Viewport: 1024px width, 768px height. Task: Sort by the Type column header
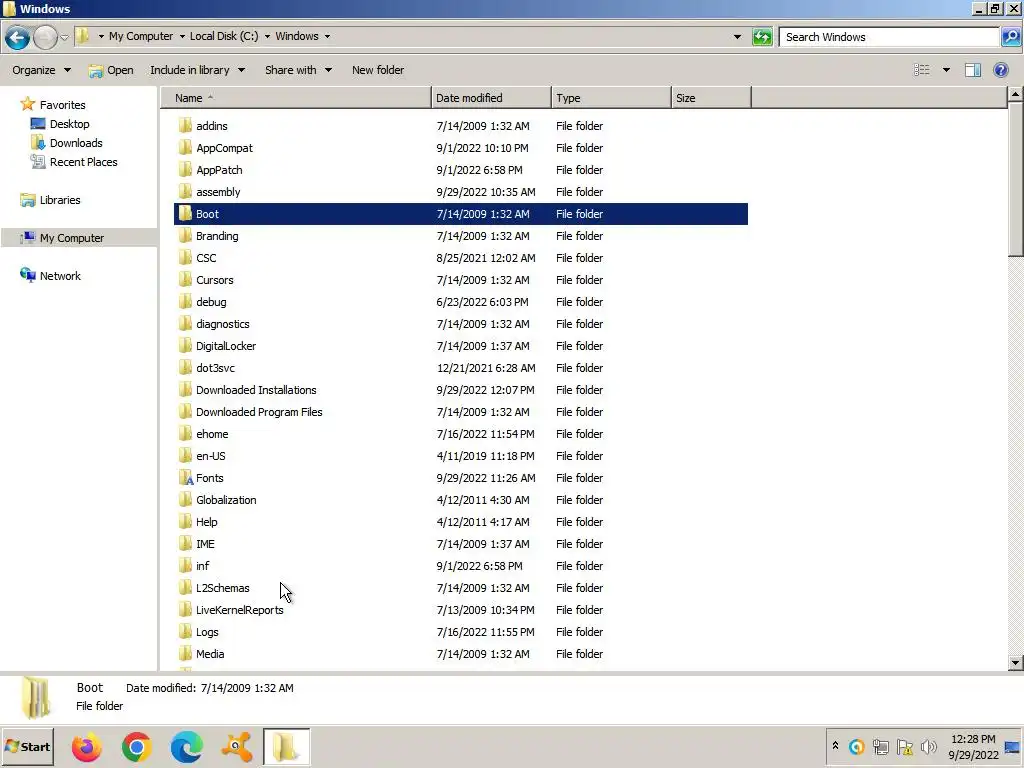coord(611,98)
